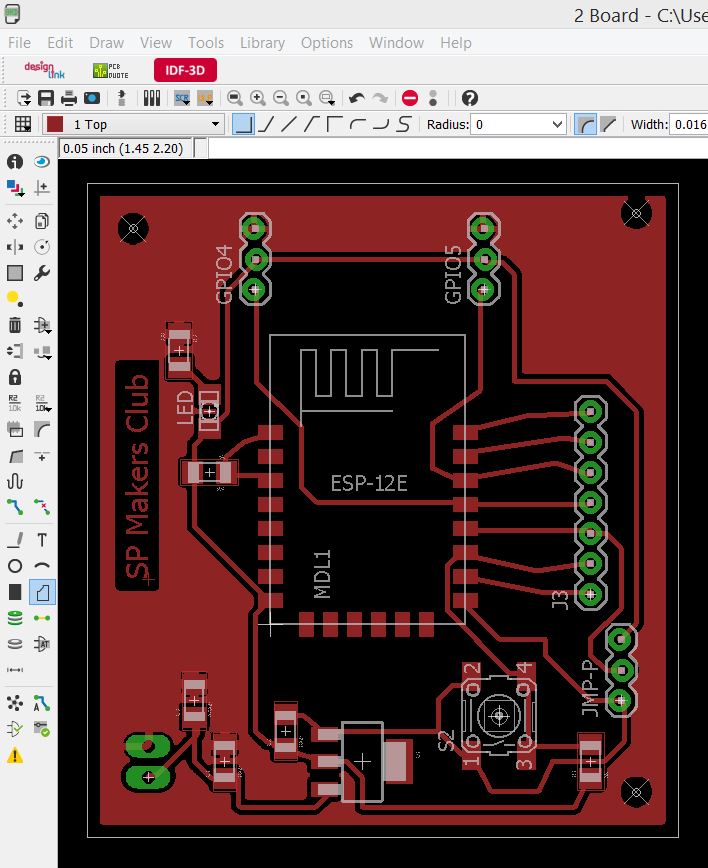The height and width of the screenshot is (868, 708).
Task: Select the Copy tool
Action: (x=42, y=221)
